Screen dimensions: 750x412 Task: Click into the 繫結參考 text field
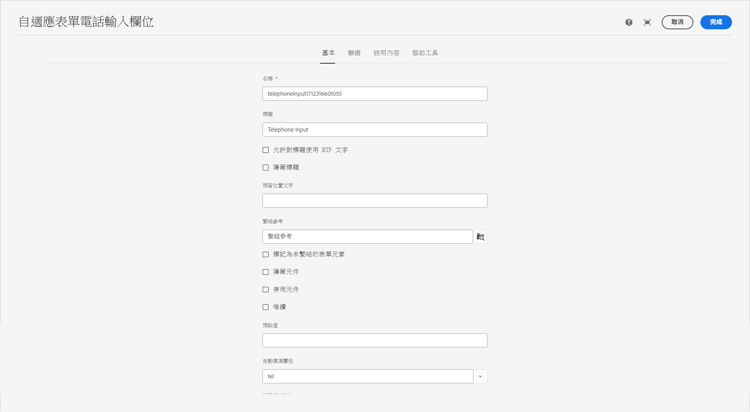click(367, 236)
